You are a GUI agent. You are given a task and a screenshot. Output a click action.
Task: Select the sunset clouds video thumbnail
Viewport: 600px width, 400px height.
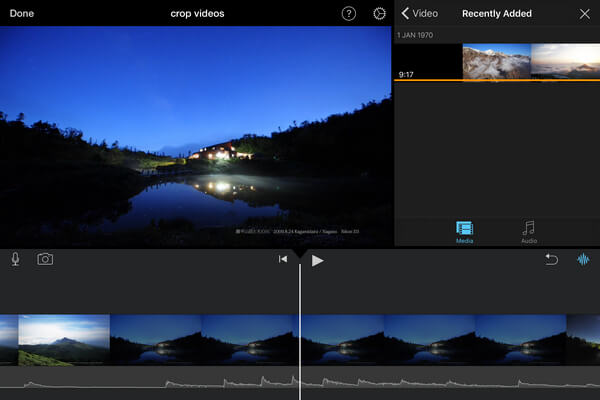coord(565,62)
